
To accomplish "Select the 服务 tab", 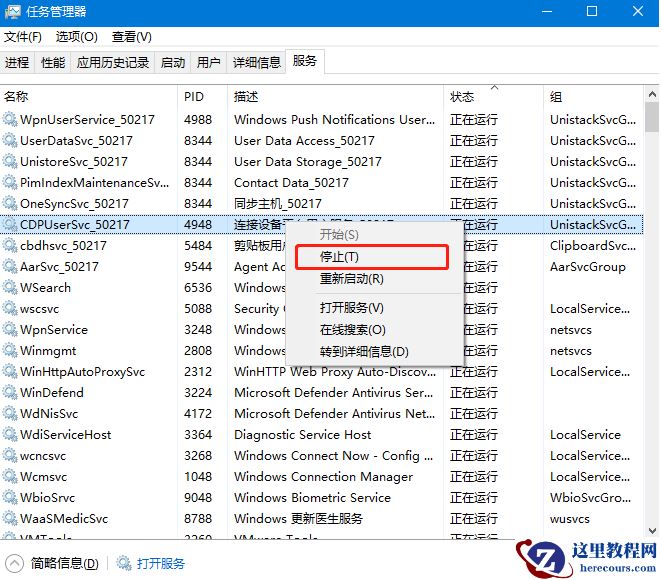I will [305, 61].
